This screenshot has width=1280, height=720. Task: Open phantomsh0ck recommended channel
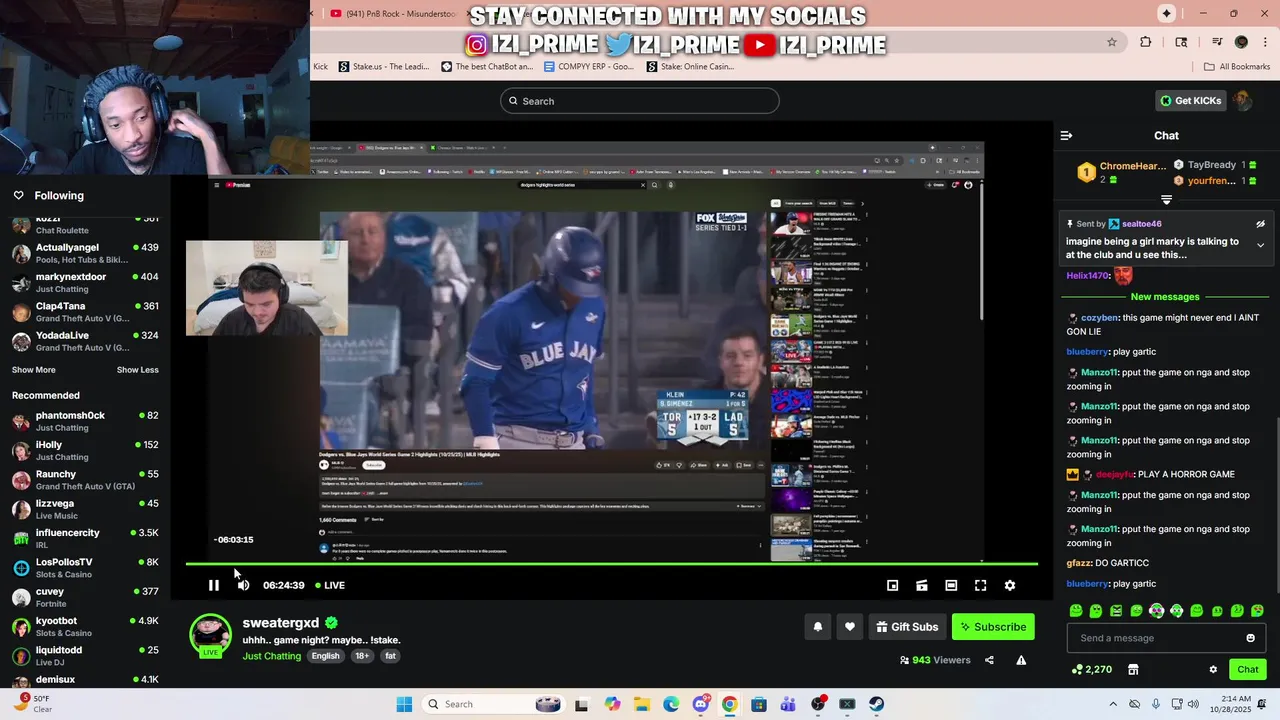(85, 421)
